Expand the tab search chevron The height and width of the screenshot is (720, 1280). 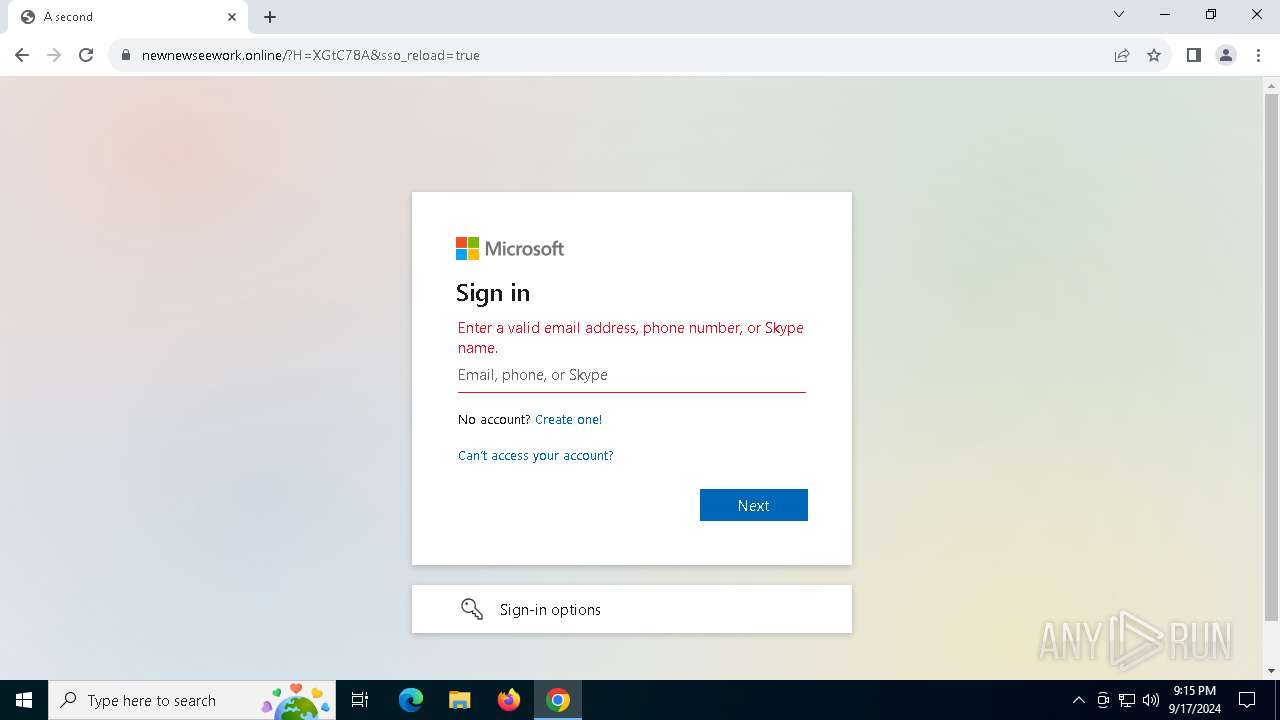pyautogui.click(x=1119, y=15)
